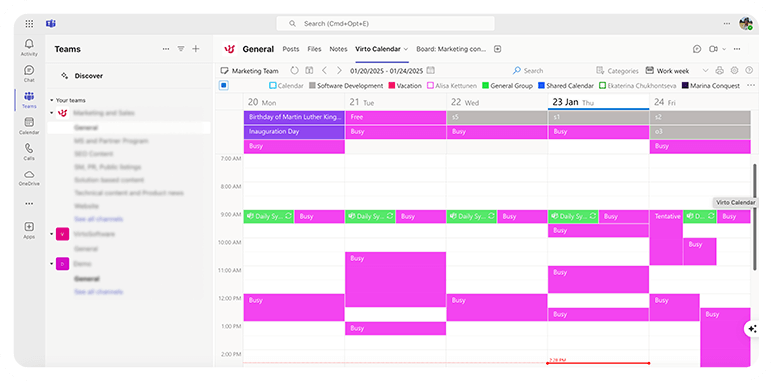
Task: Collapse the Your teams section
Action: point(52,100)
